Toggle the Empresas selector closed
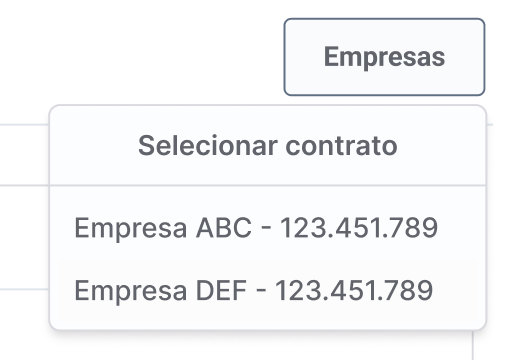Screen dimensions: 514x360 coord(384,57)
